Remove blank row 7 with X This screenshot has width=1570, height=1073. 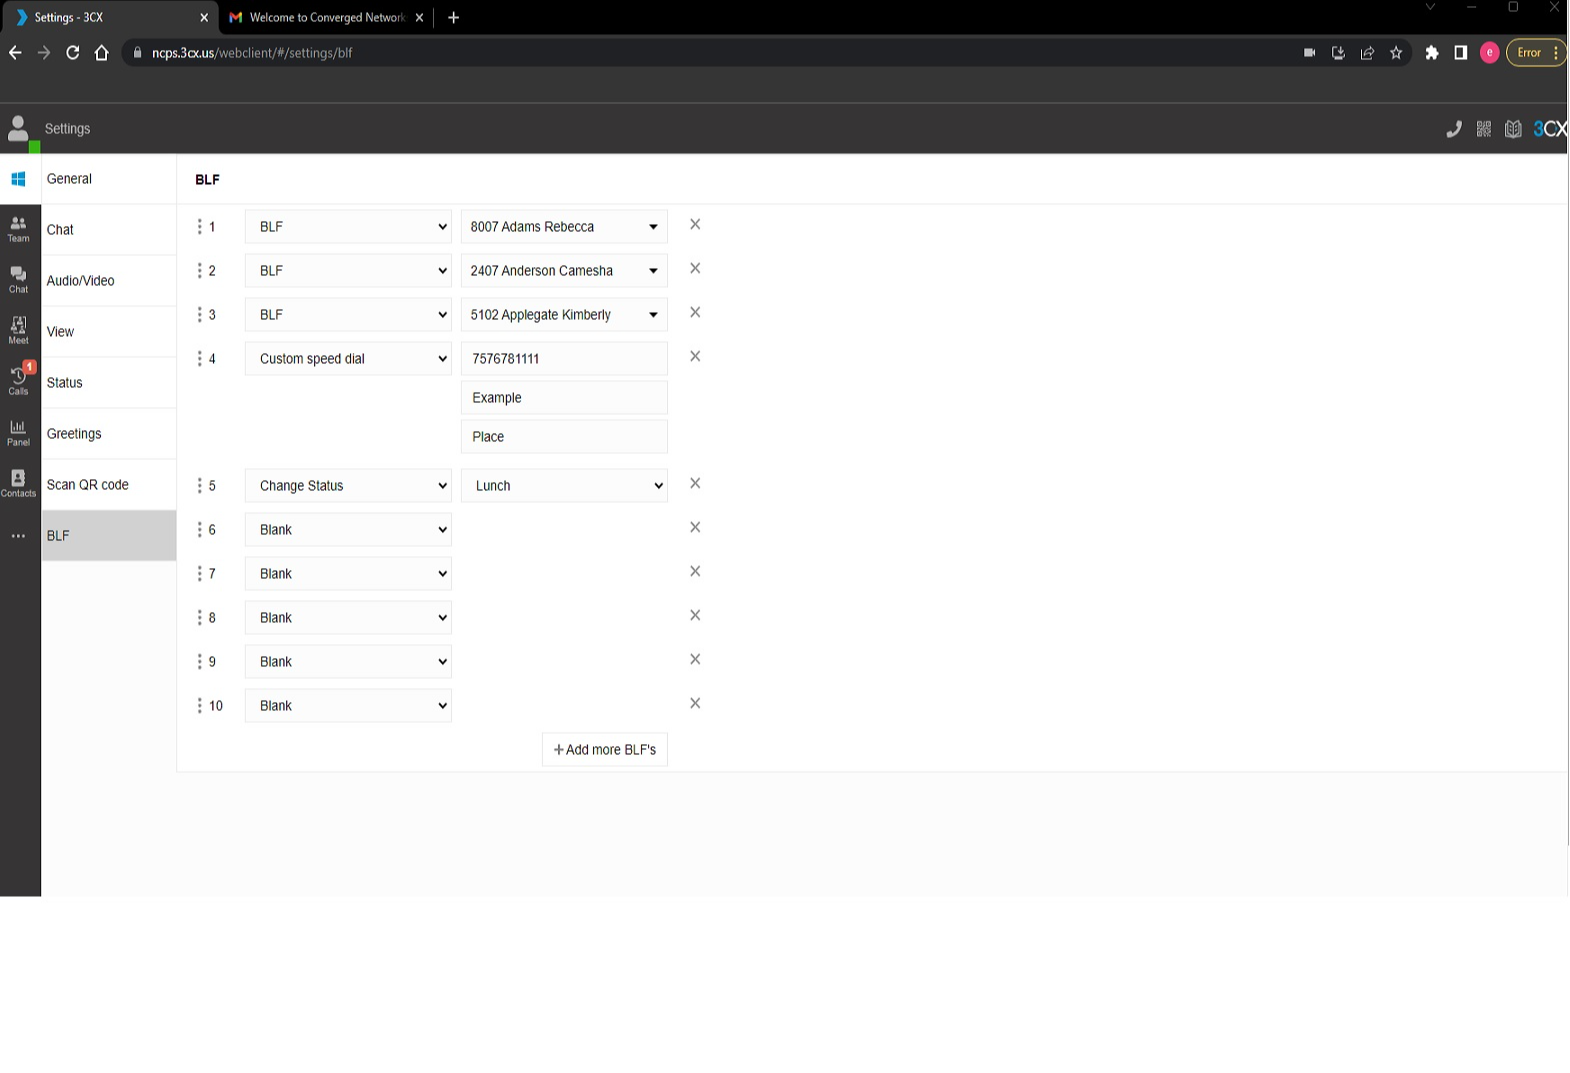[695, 572]
